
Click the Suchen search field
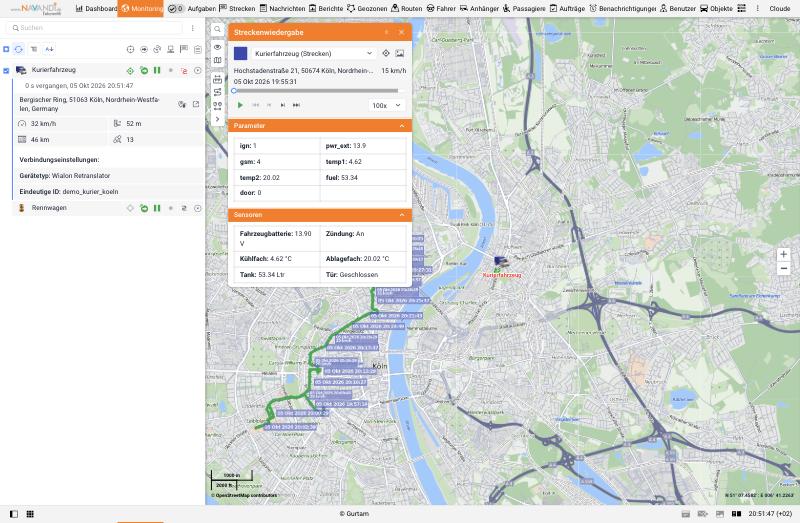tap(97, 28)
